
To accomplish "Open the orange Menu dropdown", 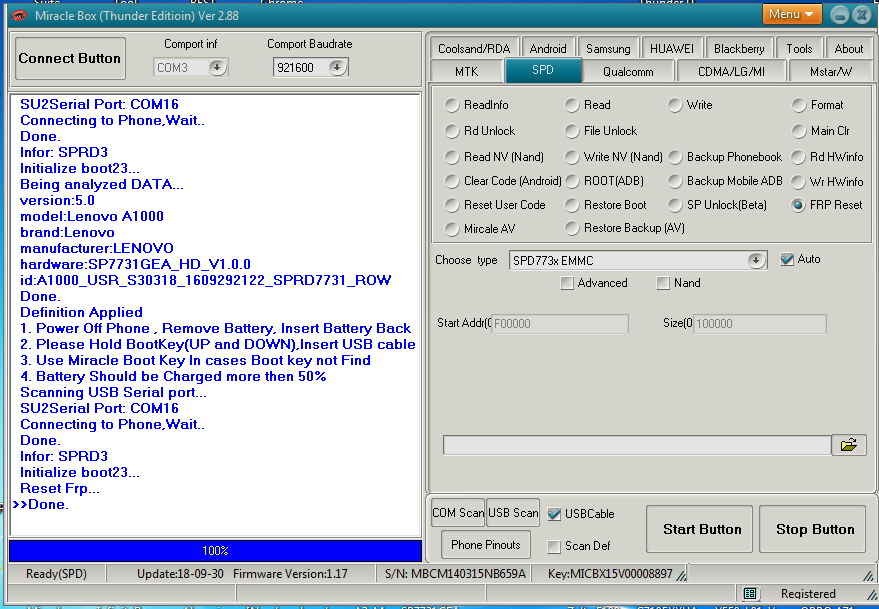I will (792, 14).
